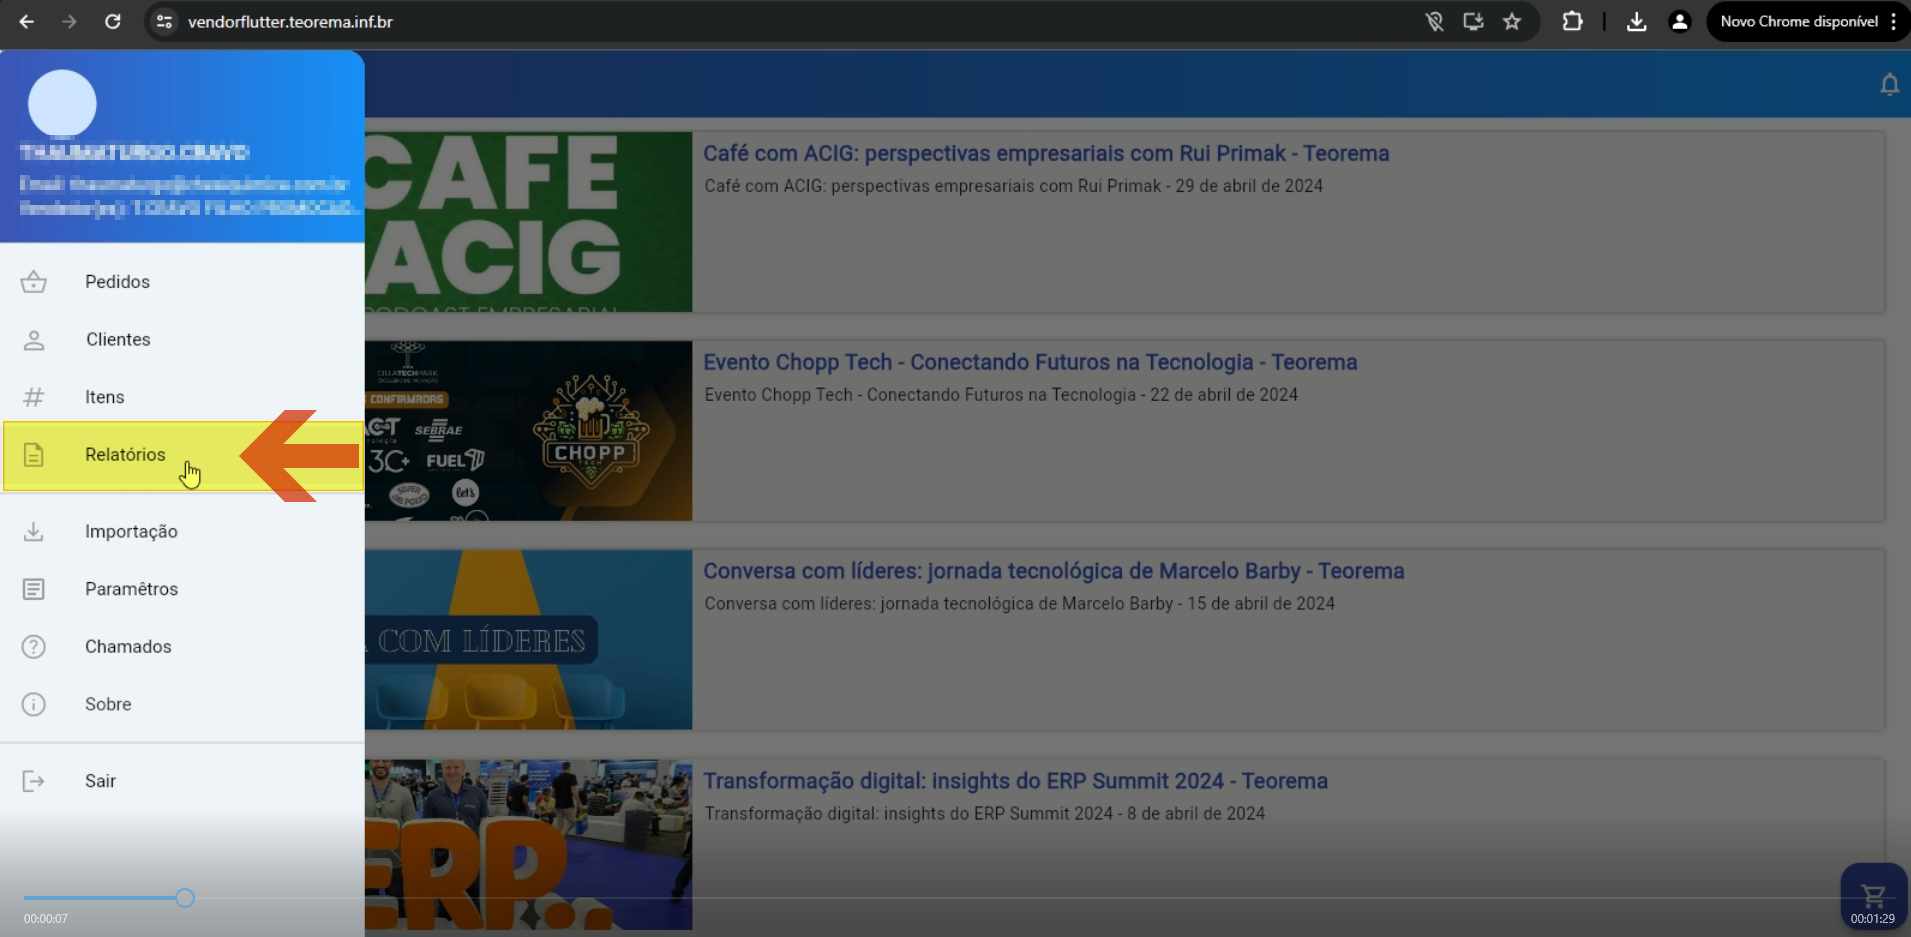Select the Relatórios menu item
The height and width of the screenshot is (937, 1911).
point(183,455)
